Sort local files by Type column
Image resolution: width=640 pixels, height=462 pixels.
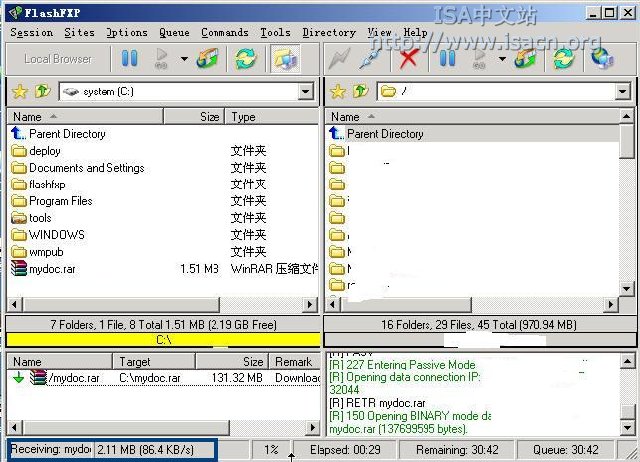pyautogui.click(x=272, y=117)
